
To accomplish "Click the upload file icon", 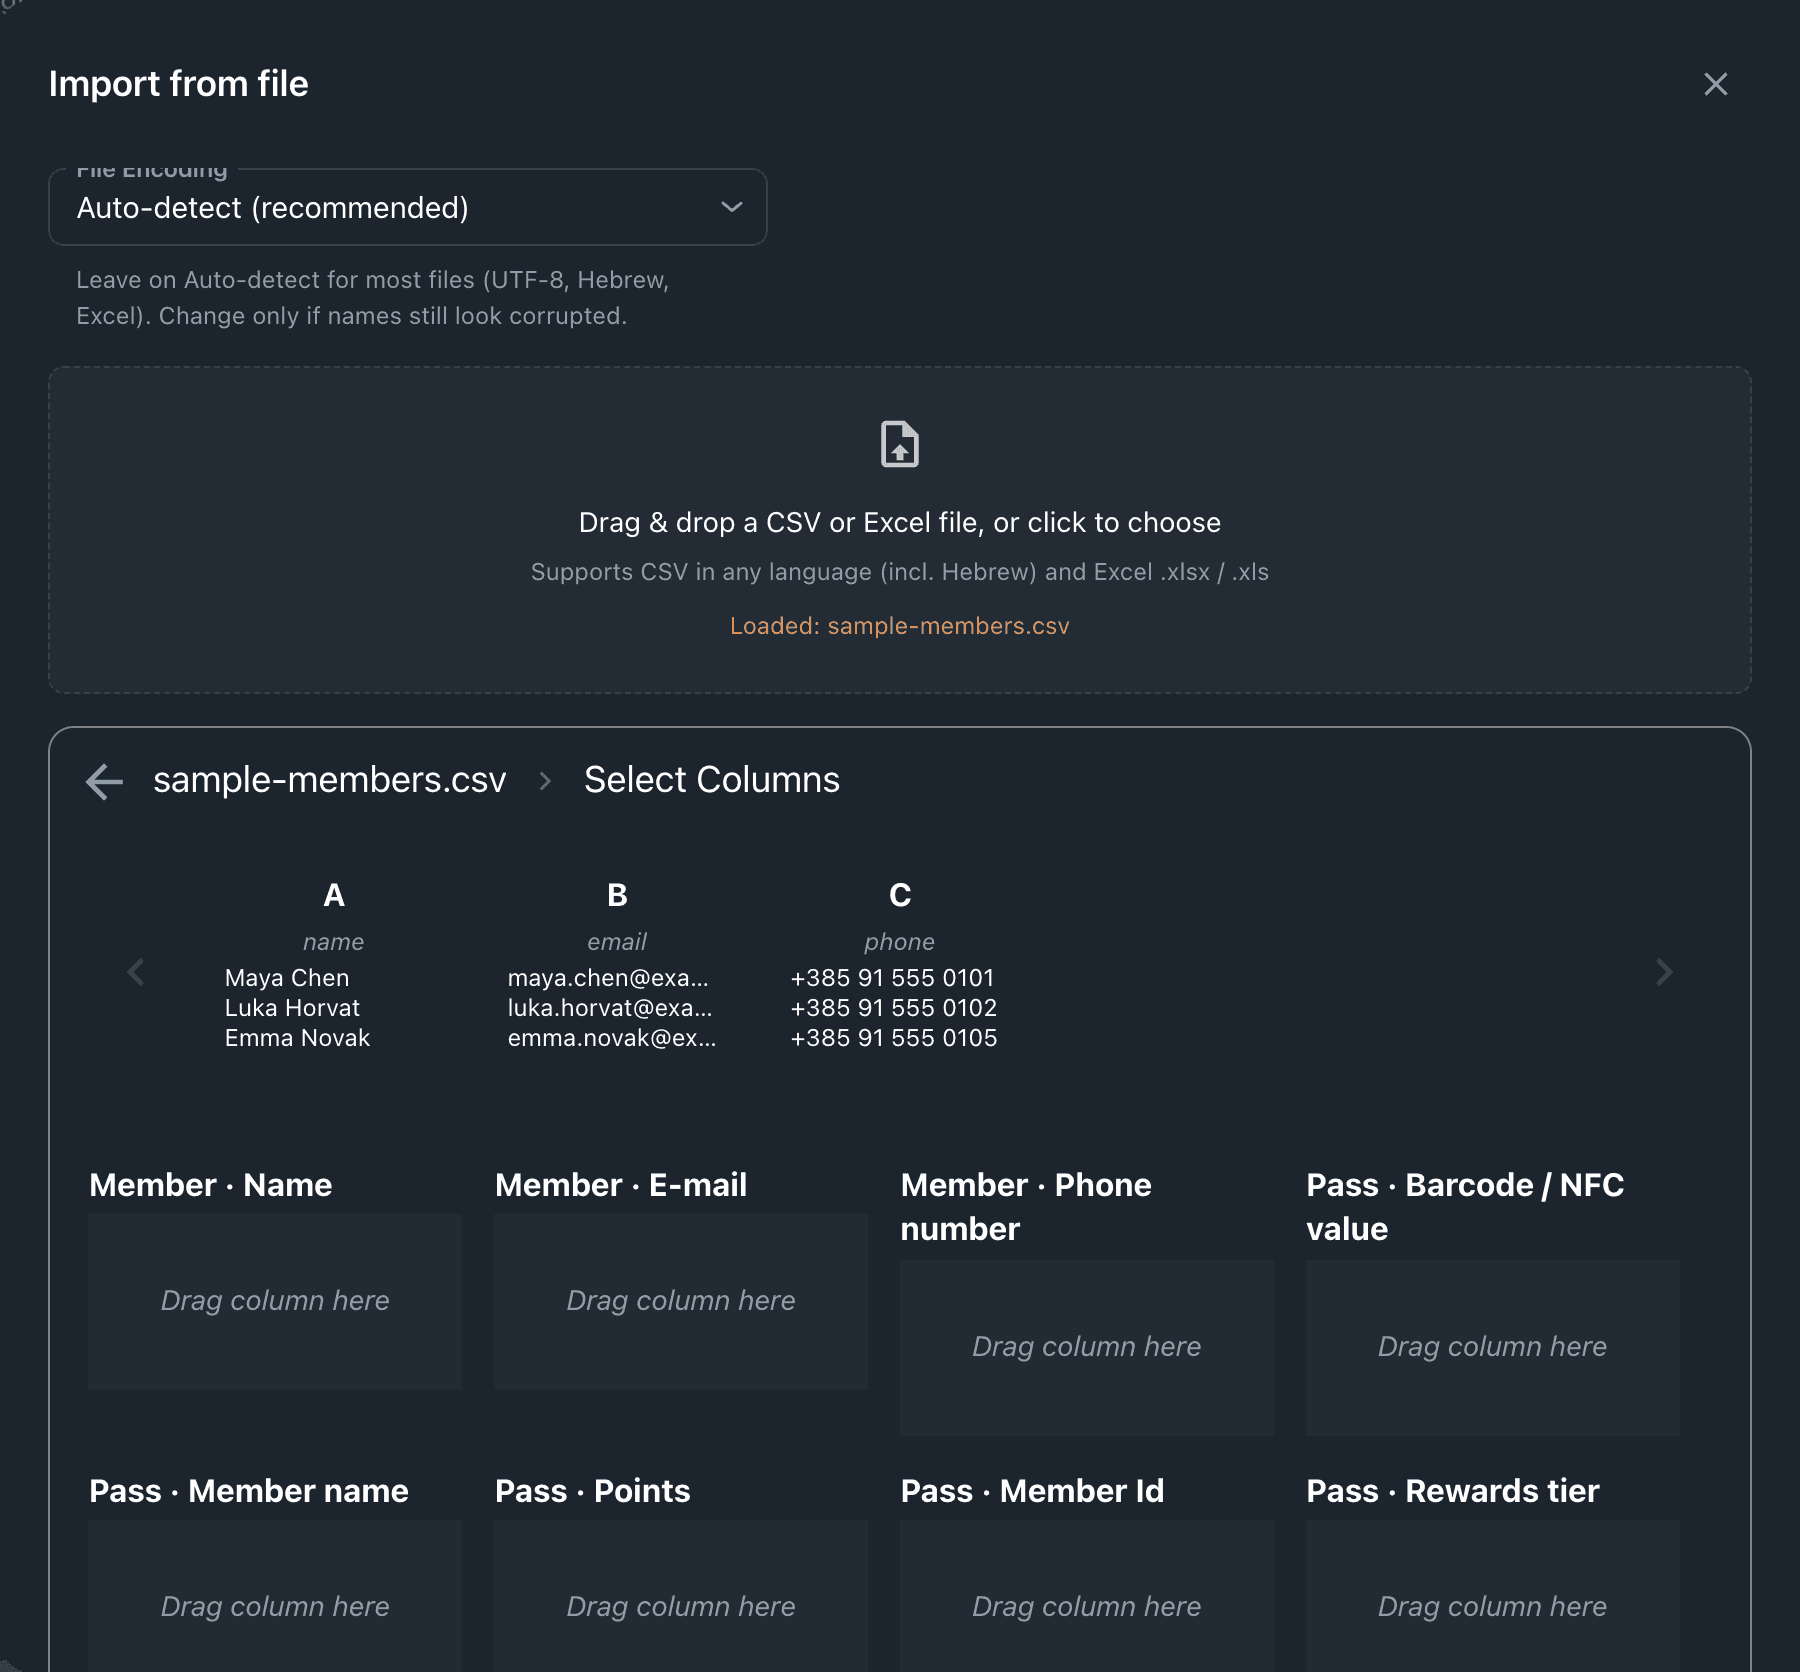I will (899, 444).
